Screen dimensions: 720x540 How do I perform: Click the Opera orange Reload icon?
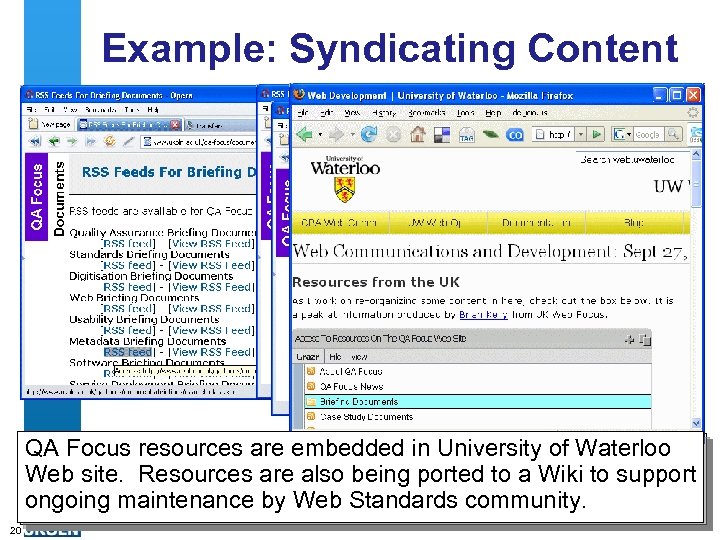(x=109, y=141)
